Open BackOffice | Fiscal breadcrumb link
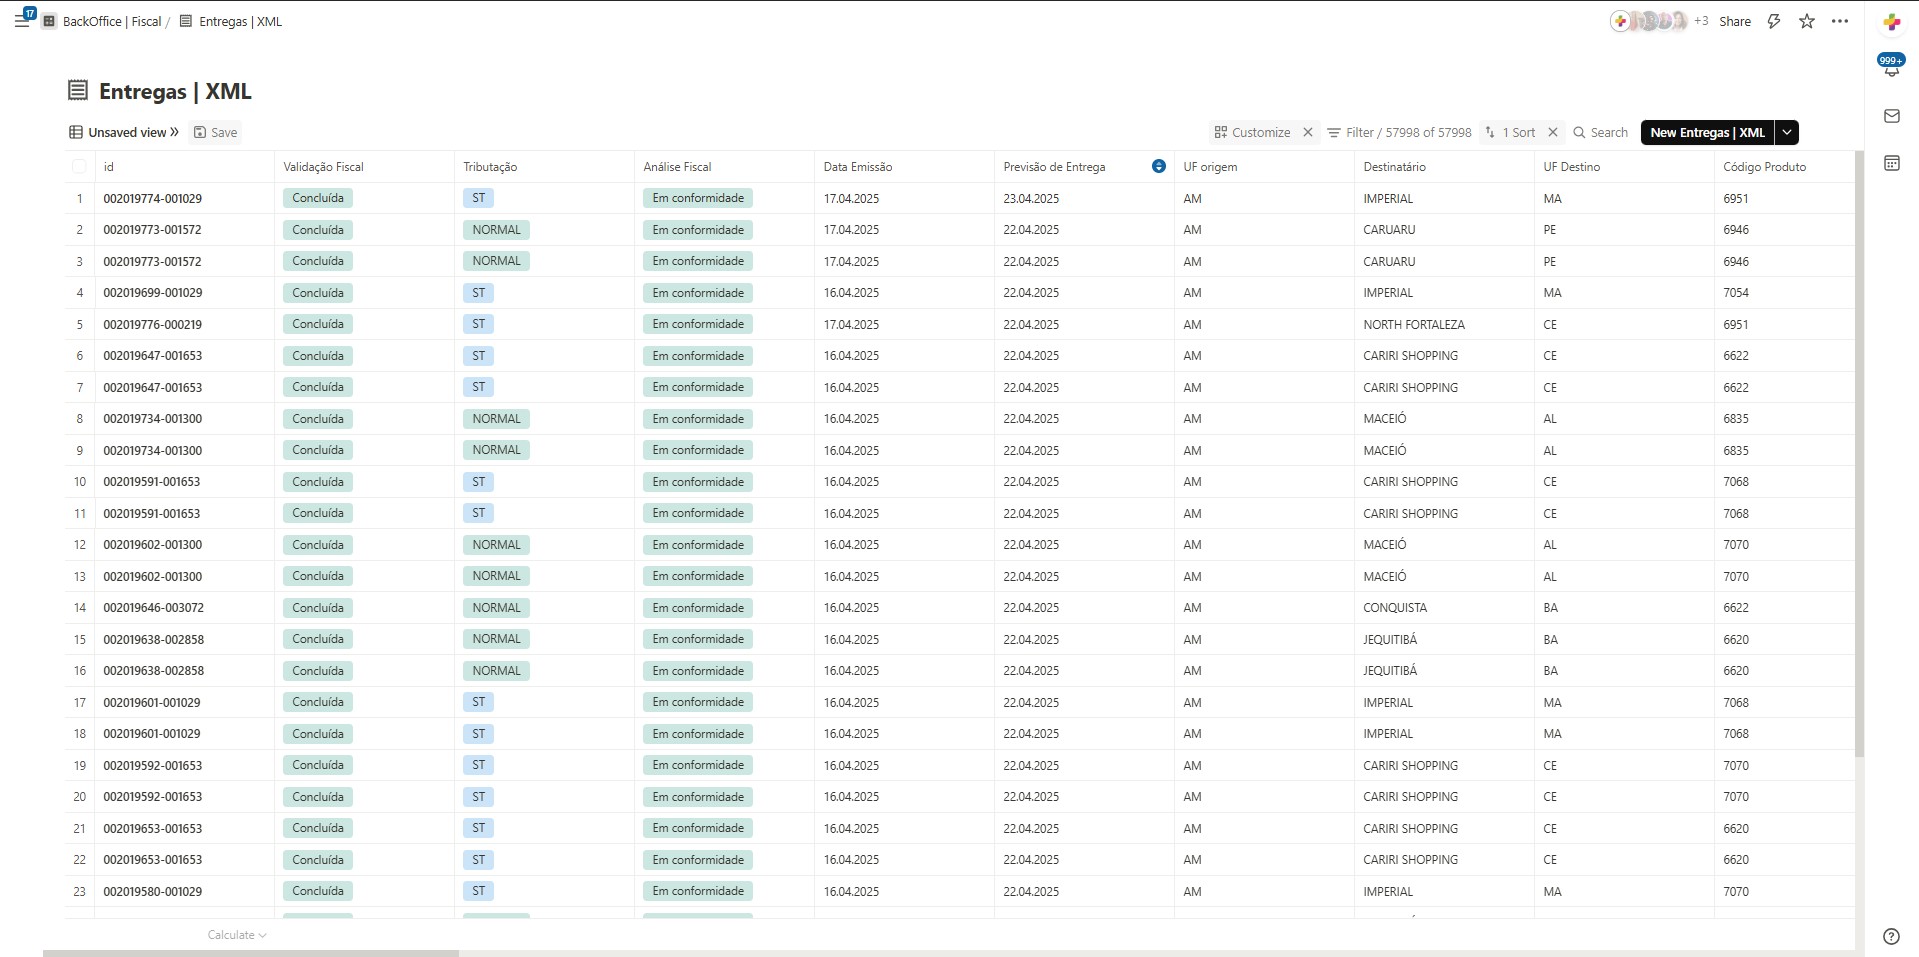1919x957 pixels. coord(111,21)
